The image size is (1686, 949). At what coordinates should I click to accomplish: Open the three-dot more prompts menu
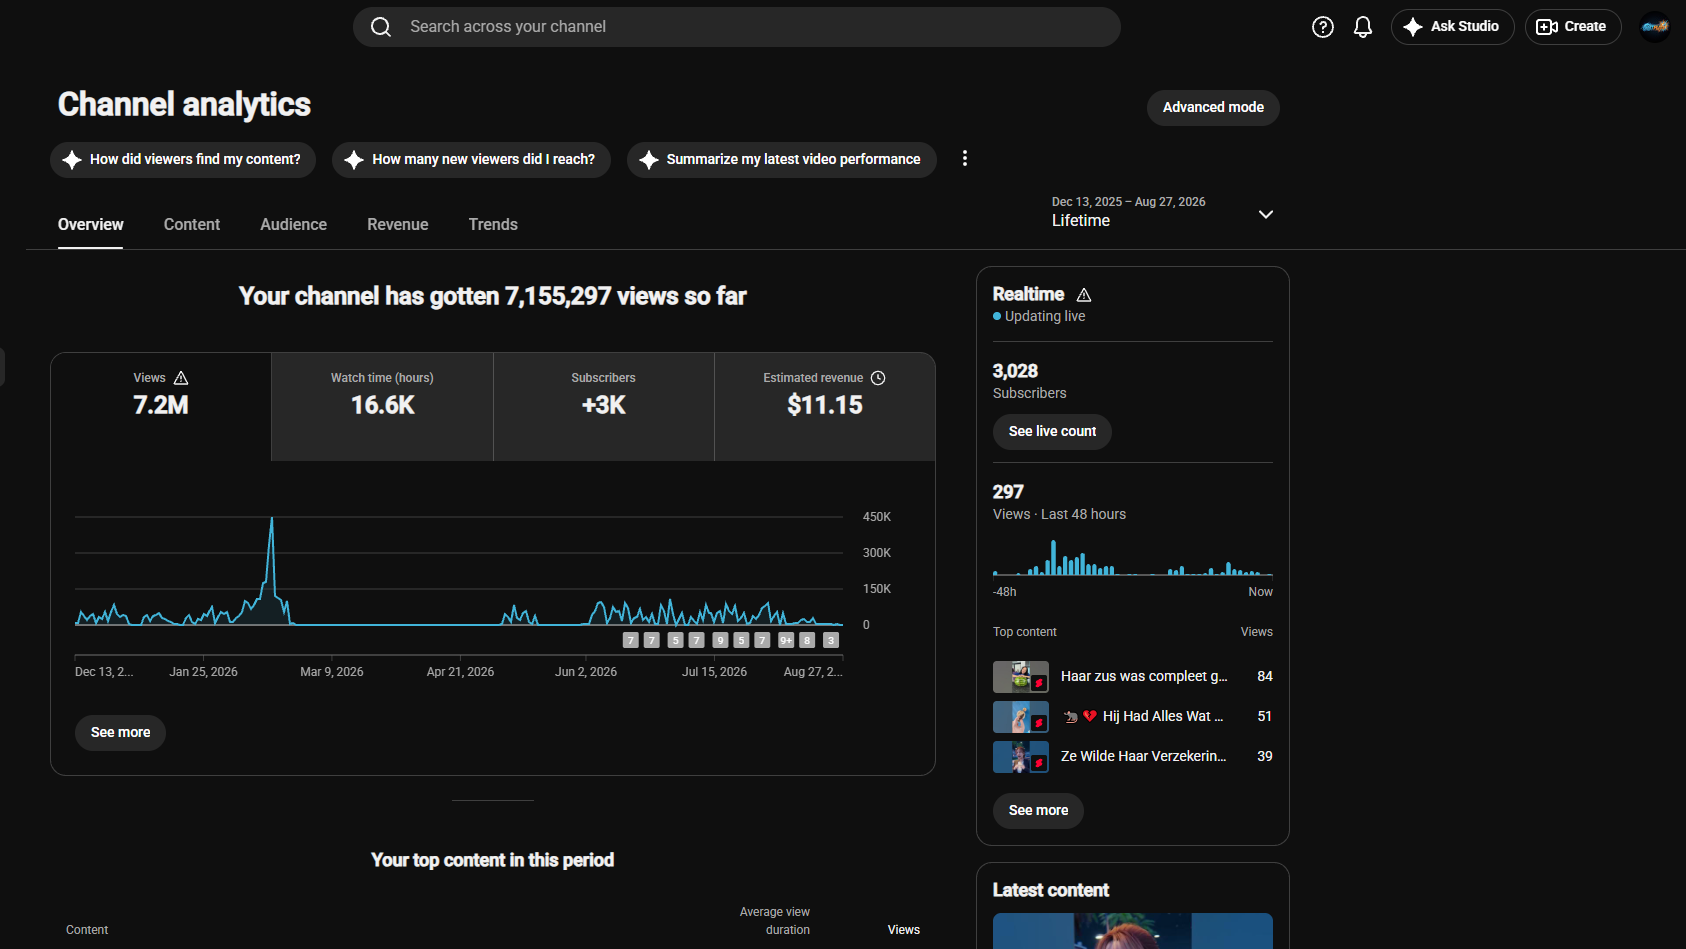965,158
